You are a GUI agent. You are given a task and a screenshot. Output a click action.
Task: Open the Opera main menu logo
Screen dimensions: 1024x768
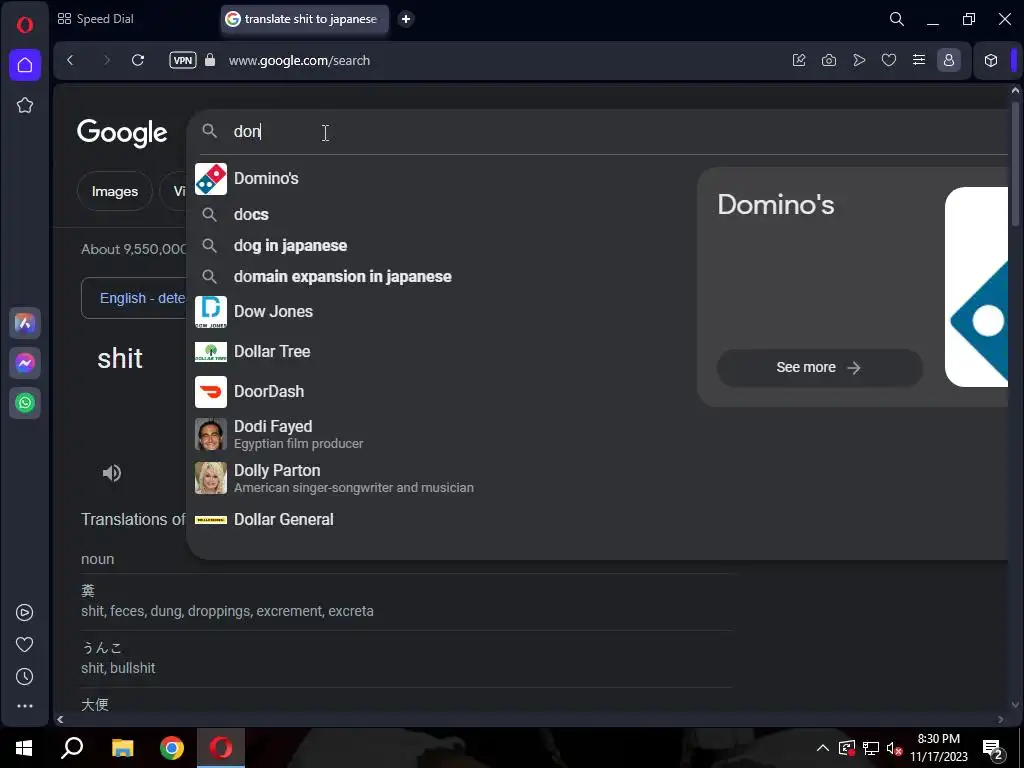(x=25, y=25)
